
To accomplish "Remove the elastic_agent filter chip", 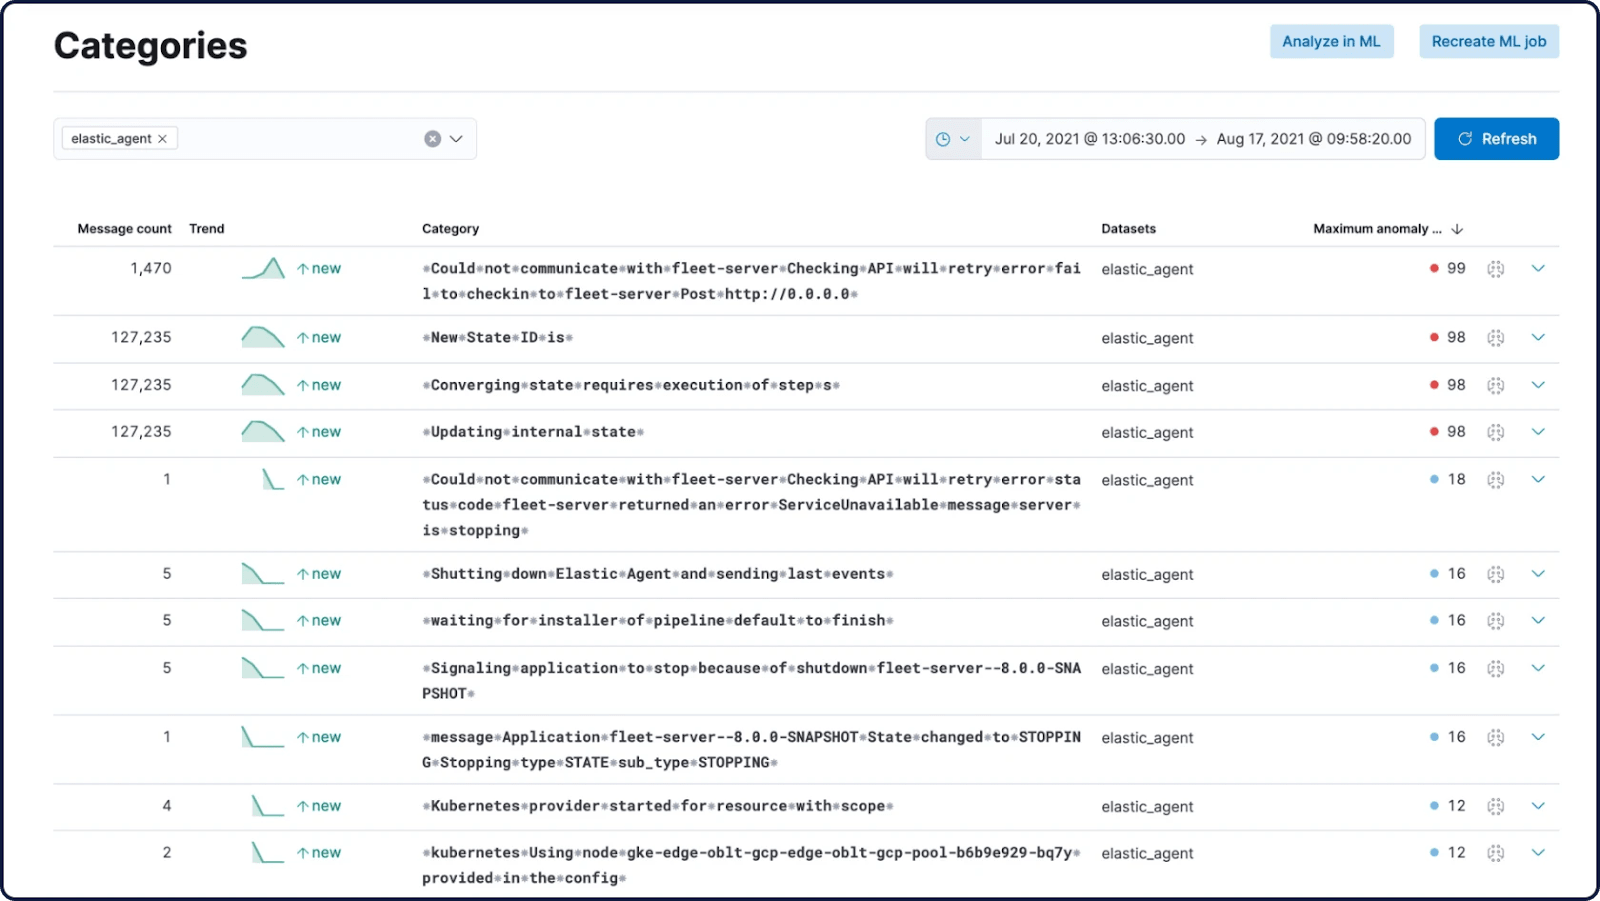I will (163, 138).
